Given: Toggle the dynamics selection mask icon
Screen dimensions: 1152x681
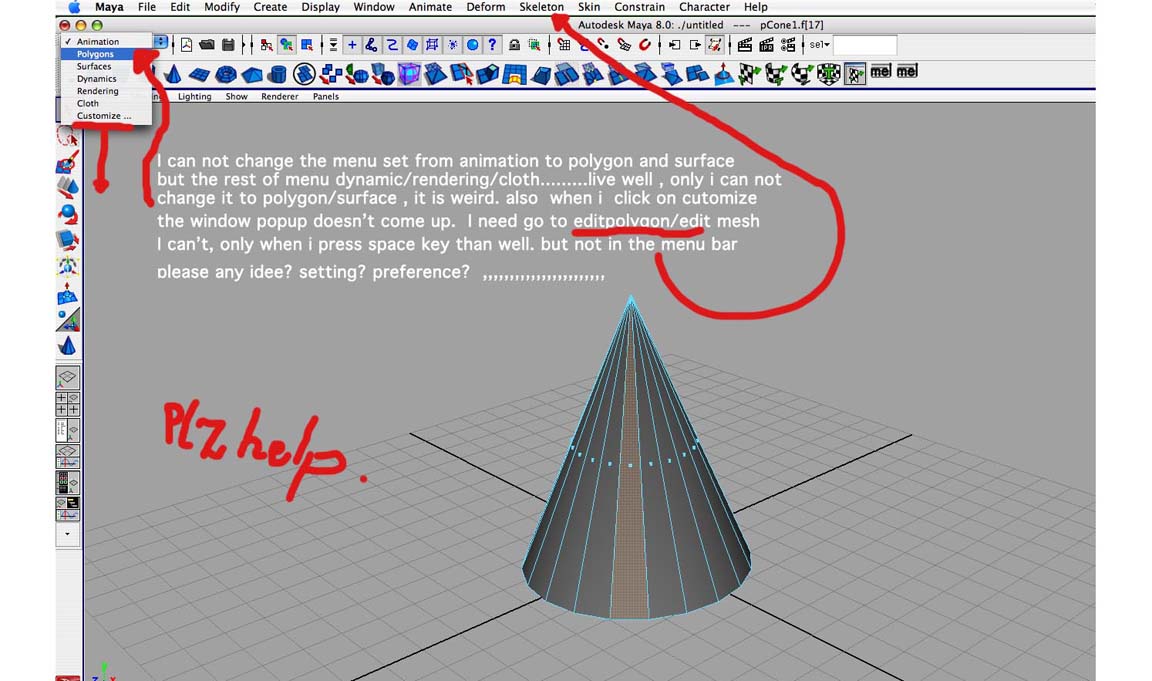Looking at the screenshot, I should pyautogui.click(x=453, y=45).
